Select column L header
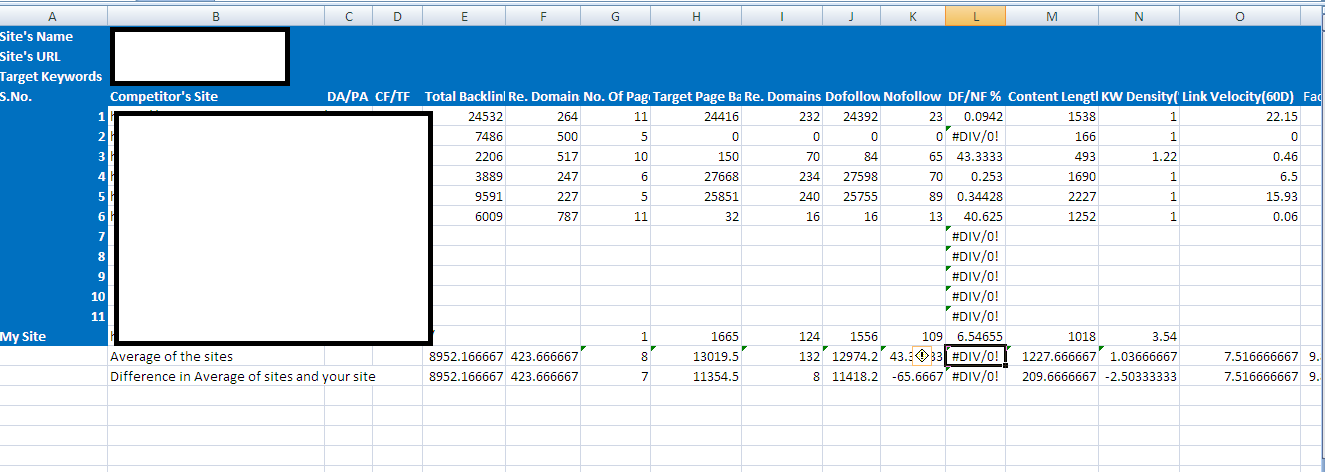The image size is (1325, 472). [975, 16]
